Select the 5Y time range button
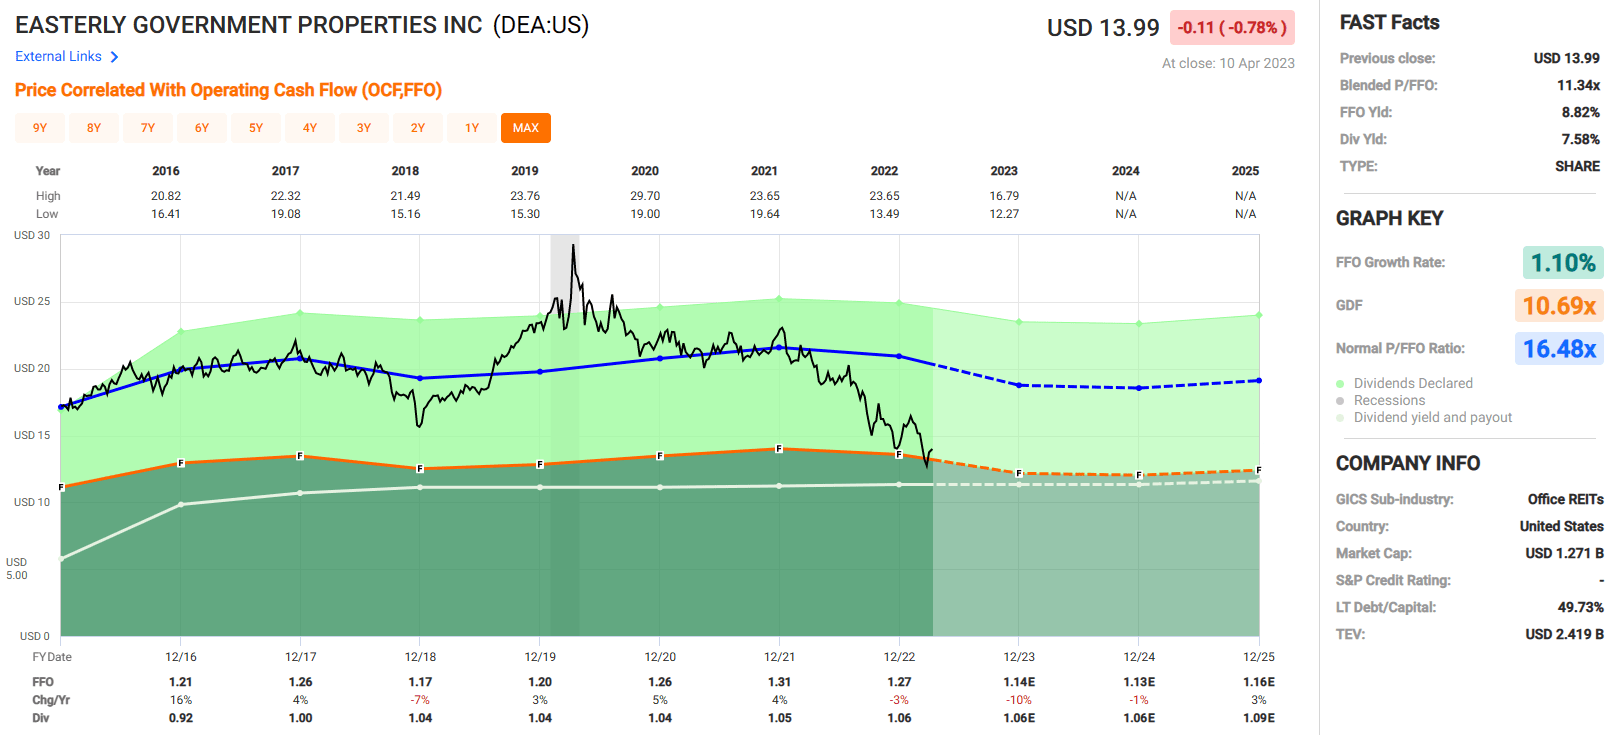Screen dimensions: 1616x735 click(x=256, y=128)
